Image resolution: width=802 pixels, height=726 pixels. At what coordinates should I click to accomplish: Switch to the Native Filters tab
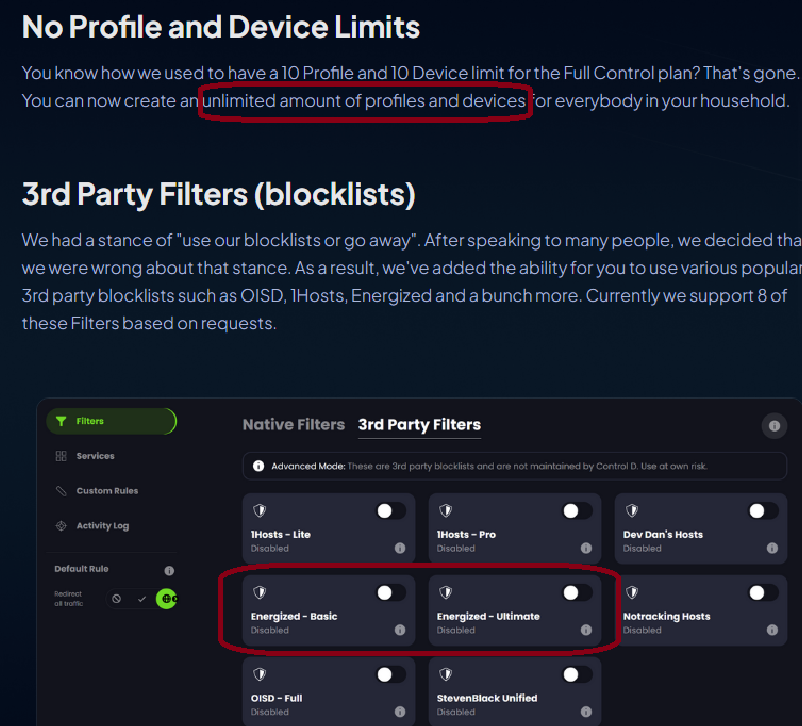click(294, 424)
